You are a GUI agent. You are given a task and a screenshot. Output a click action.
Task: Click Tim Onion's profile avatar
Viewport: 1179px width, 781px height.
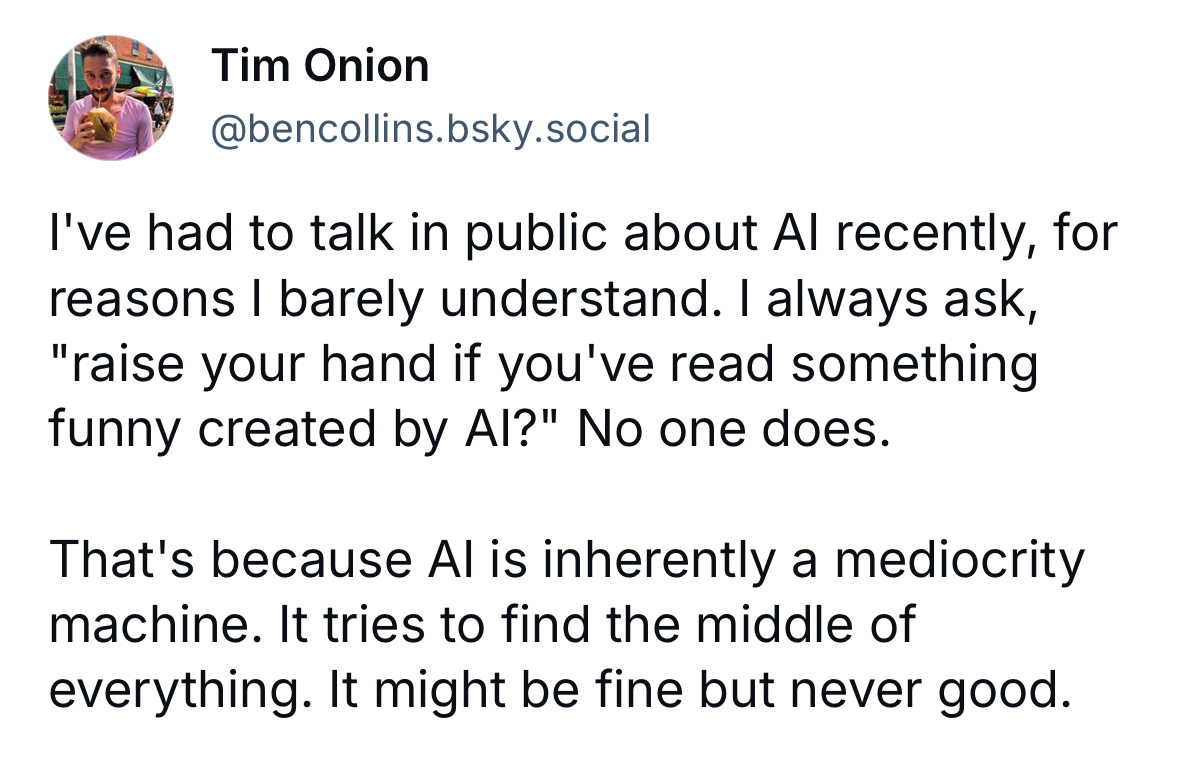[110, 97]
